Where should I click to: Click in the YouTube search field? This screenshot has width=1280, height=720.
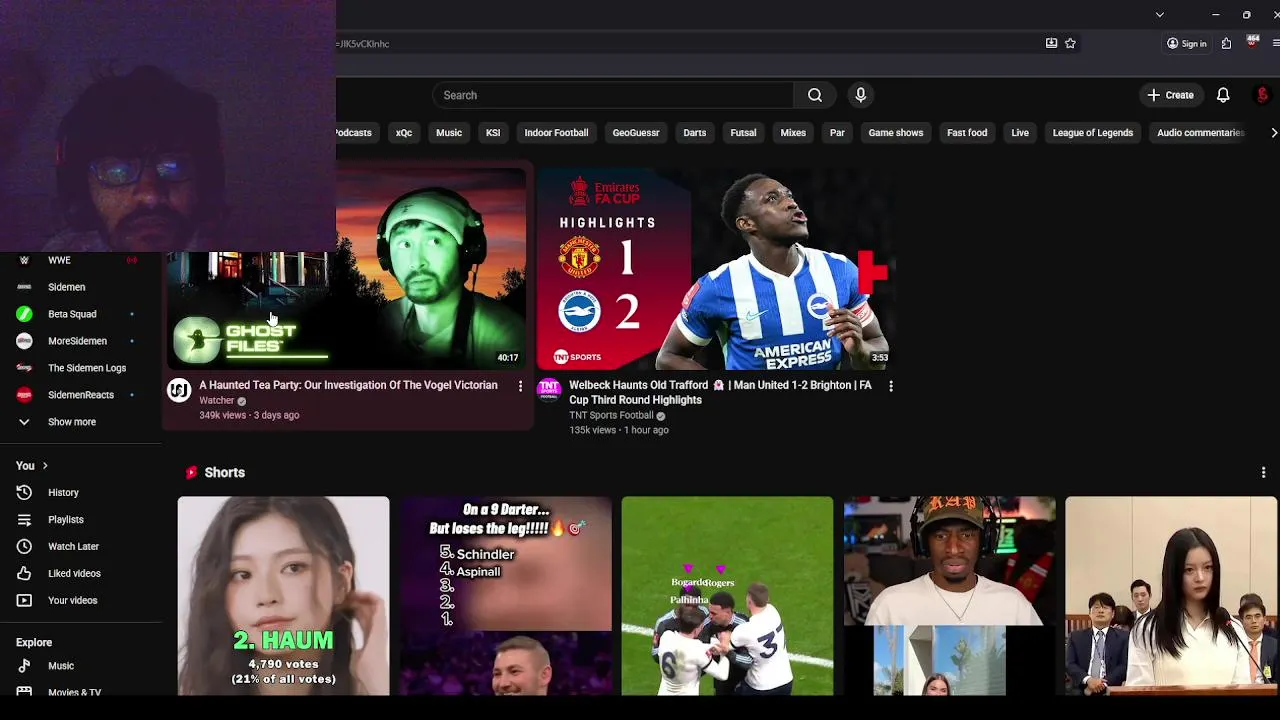click(613, 95)
